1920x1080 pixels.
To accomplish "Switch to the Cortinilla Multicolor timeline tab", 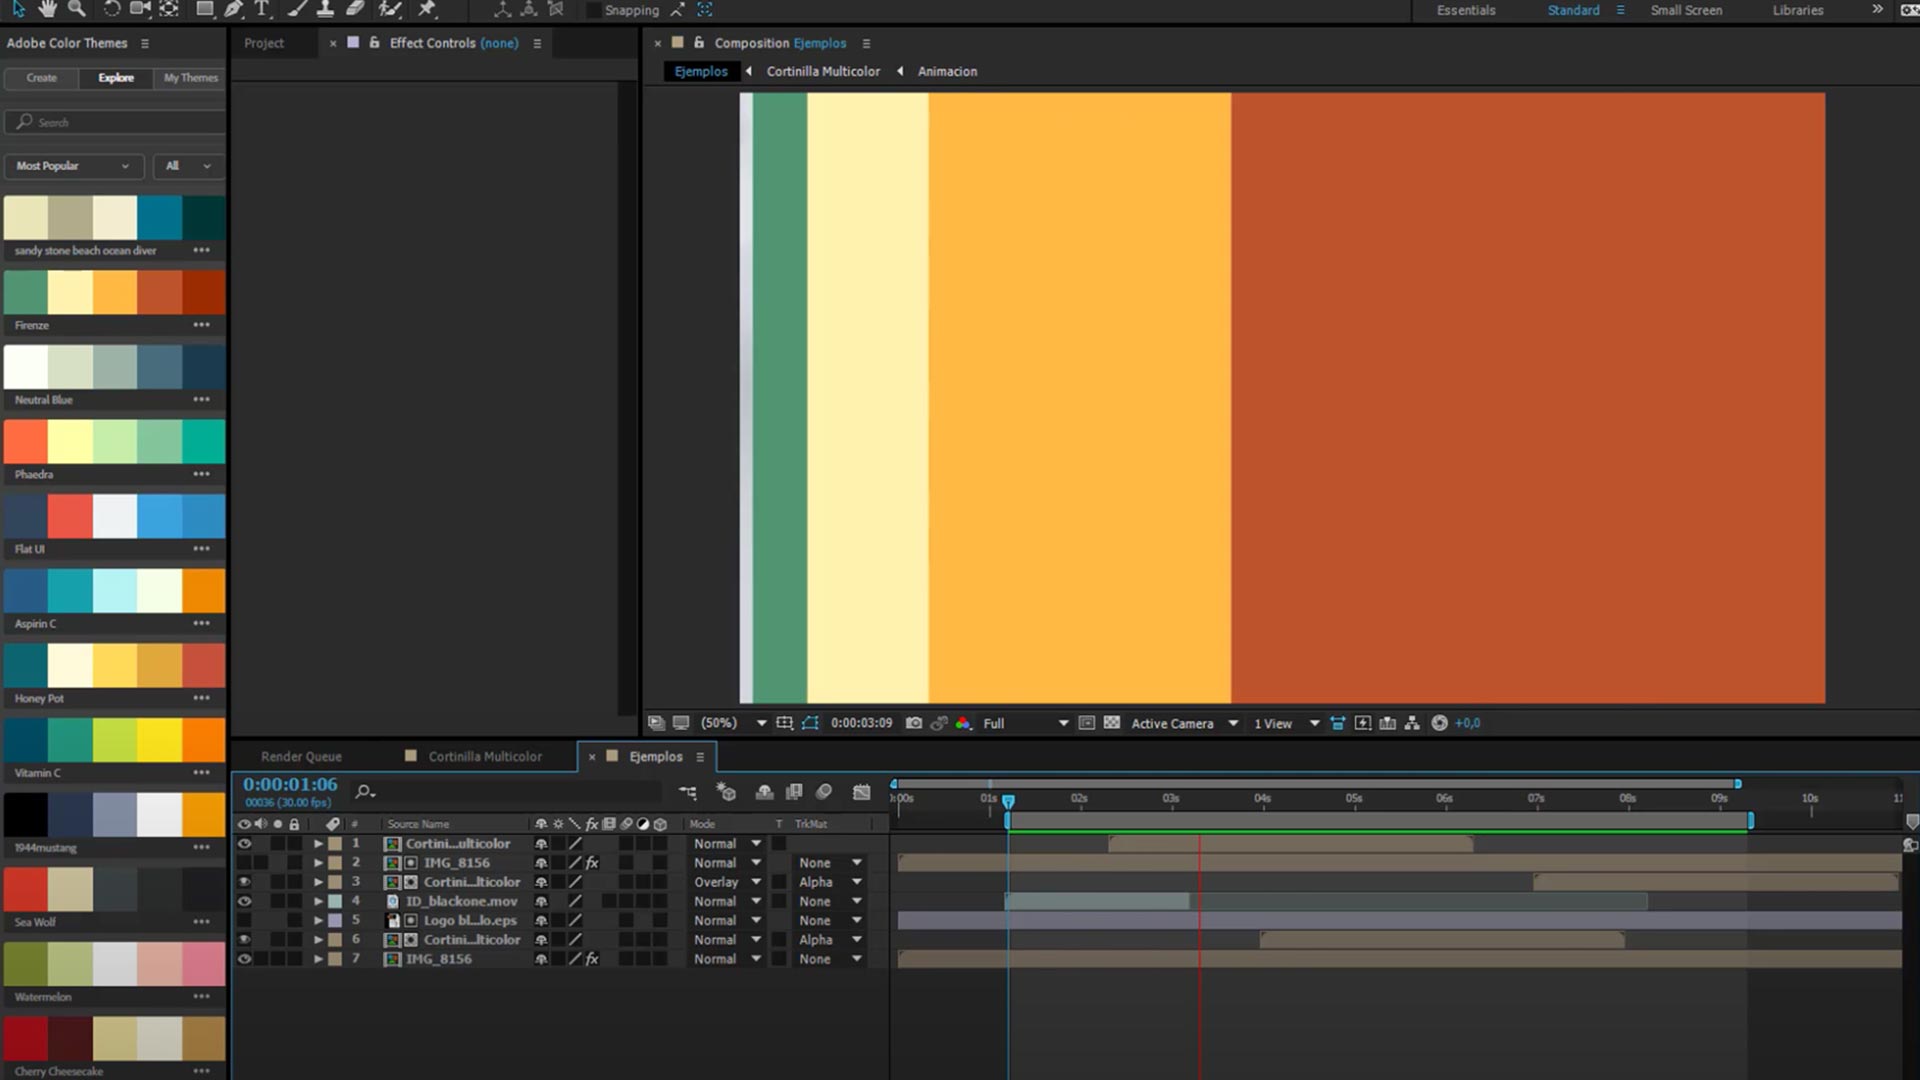I will click(484, 757).
